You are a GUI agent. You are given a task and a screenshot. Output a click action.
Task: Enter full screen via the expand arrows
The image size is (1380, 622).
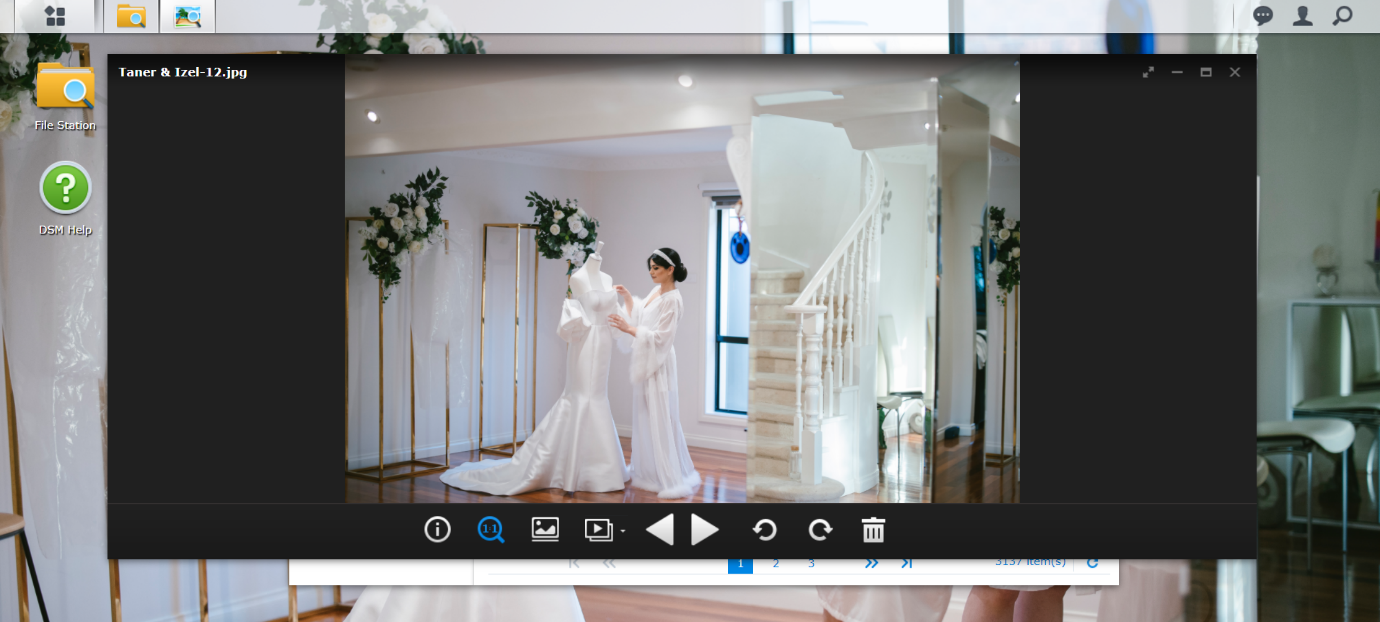[1148, 72]
